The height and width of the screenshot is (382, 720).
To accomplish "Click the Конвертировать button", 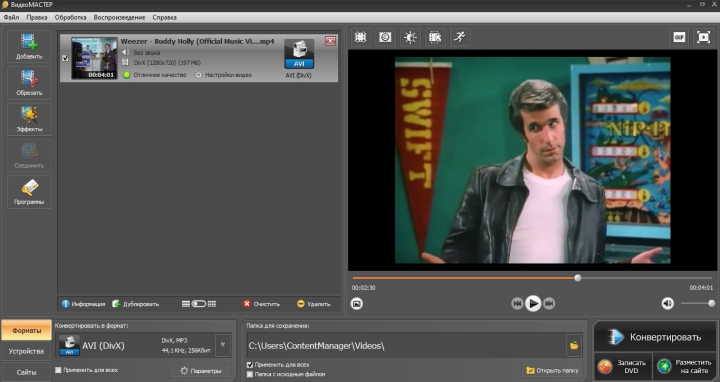I will (x=655, y=337).
